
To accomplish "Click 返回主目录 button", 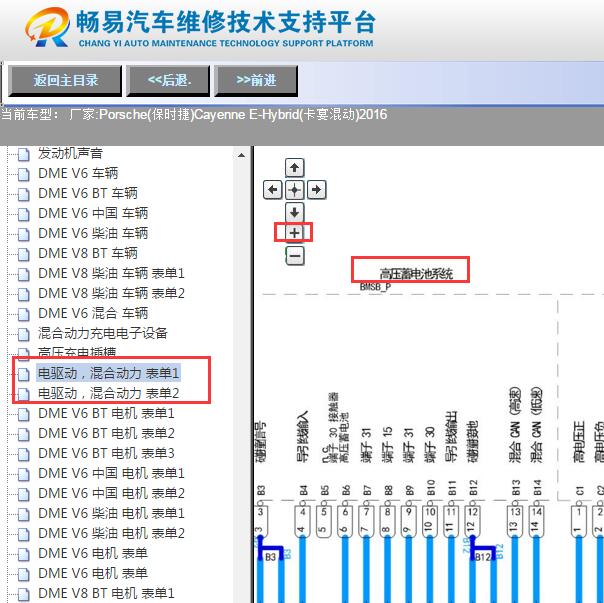I will pyautogui.click(x=65, y=80).
